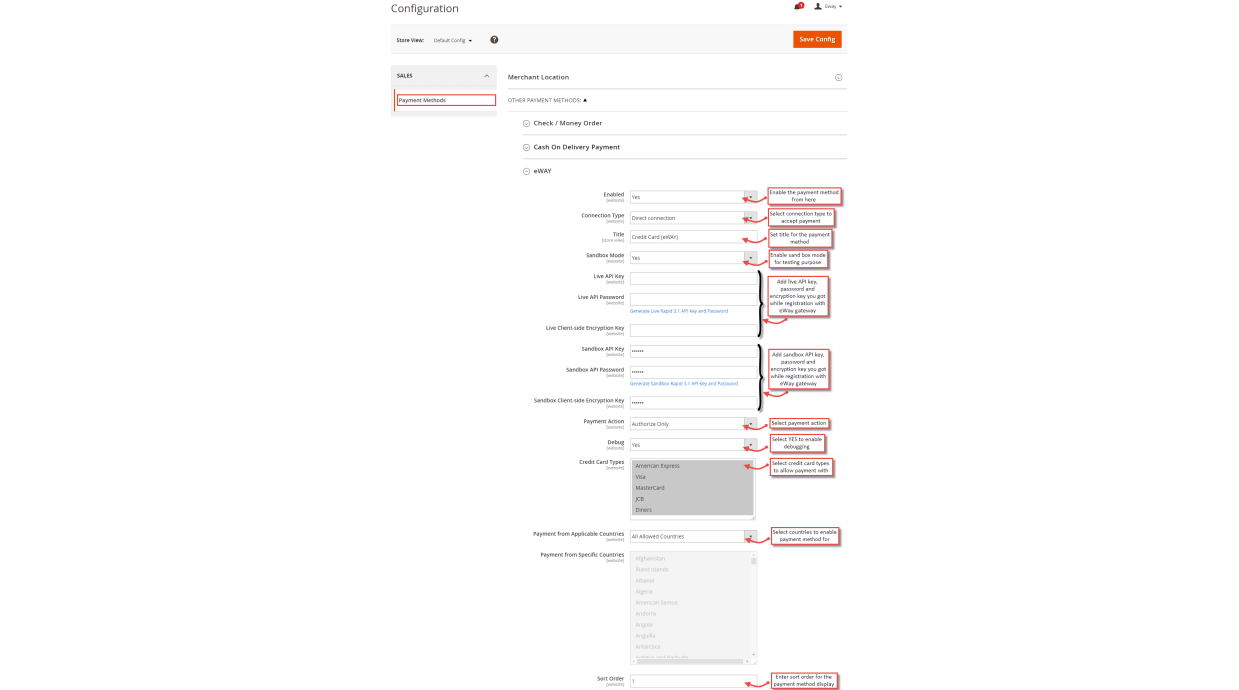Open the Eway user account menu

828,6
